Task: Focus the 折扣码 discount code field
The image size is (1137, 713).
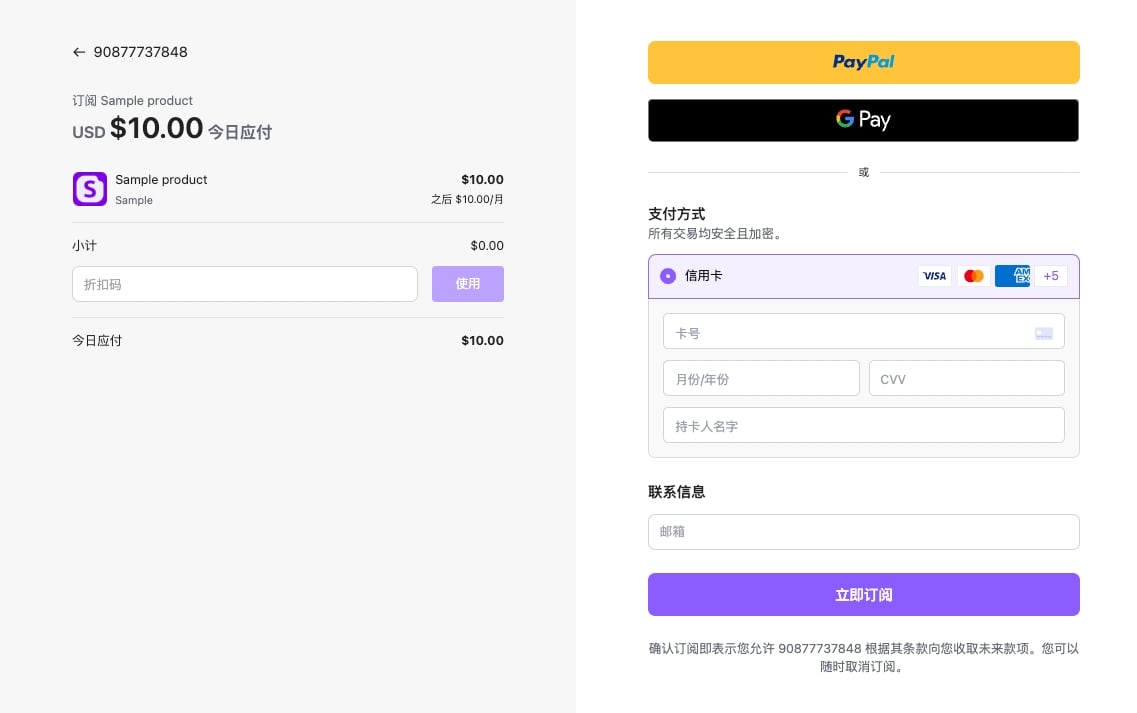Action: (x=245, y=284)
